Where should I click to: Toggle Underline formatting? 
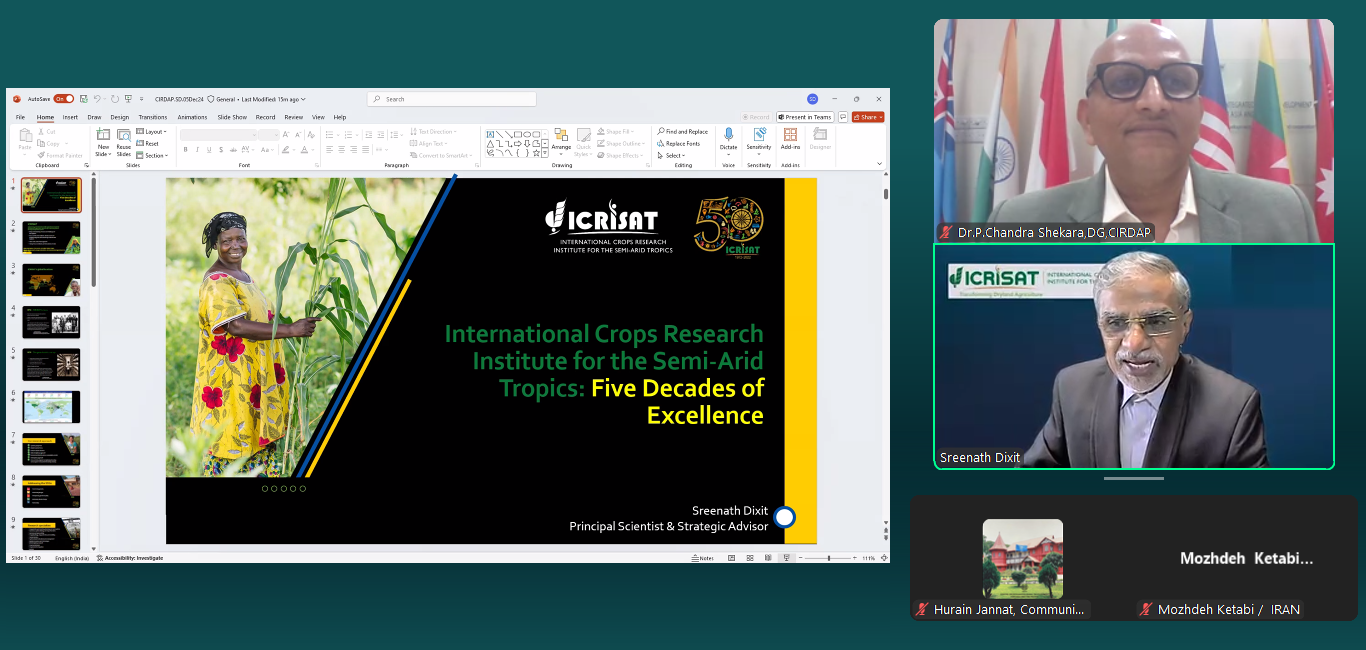[x=209, y=150]
